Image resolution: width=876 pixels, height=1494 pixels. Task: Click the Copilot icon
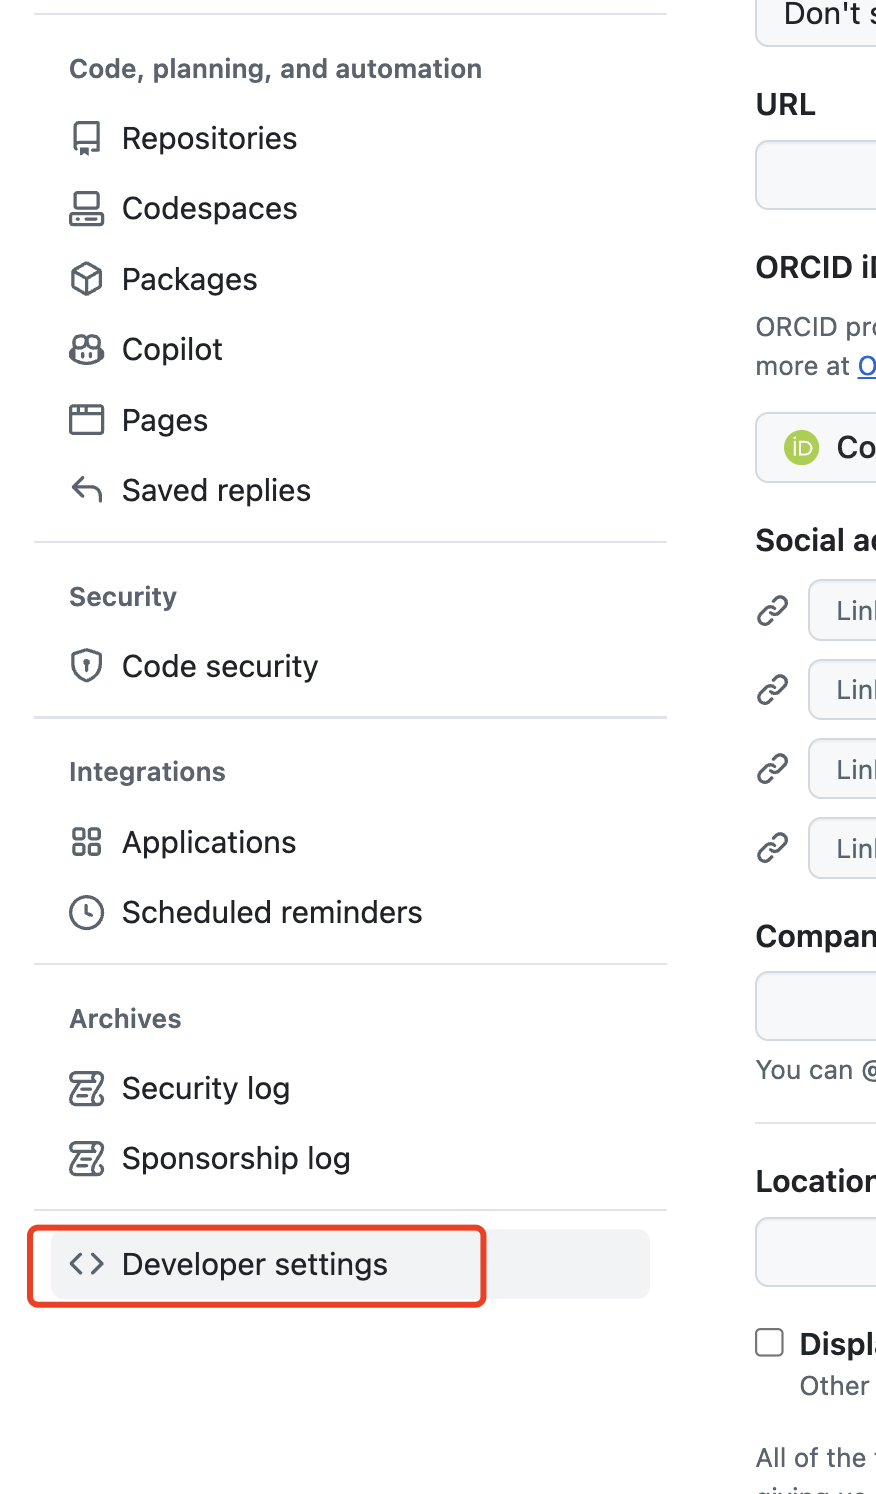coord(87,349)
